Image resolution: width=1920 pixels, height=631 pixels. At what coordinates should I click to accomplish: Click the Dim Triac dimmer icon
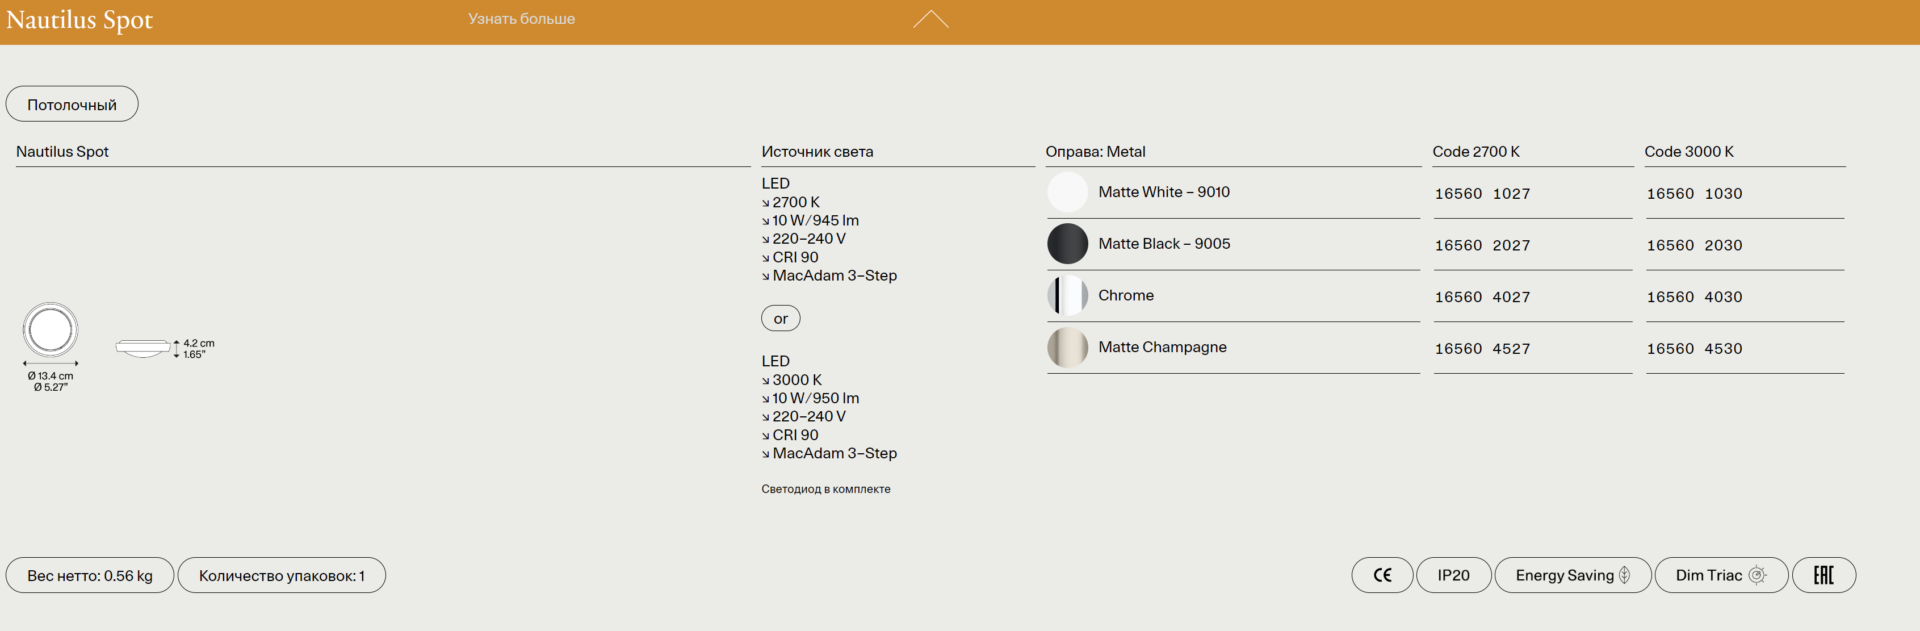(x=1757, y=575)
